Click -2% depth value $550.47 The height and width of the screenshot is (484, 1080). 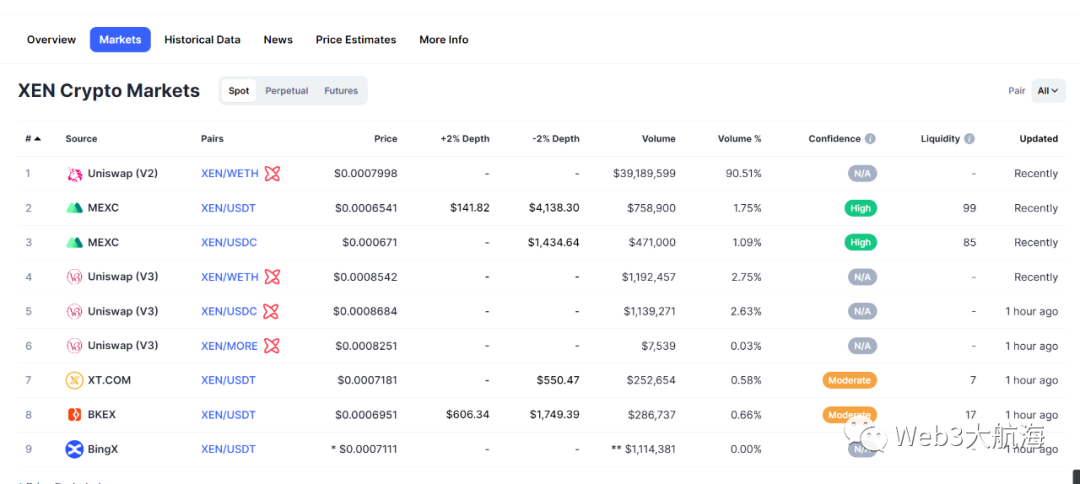click(x=559, y=380)
